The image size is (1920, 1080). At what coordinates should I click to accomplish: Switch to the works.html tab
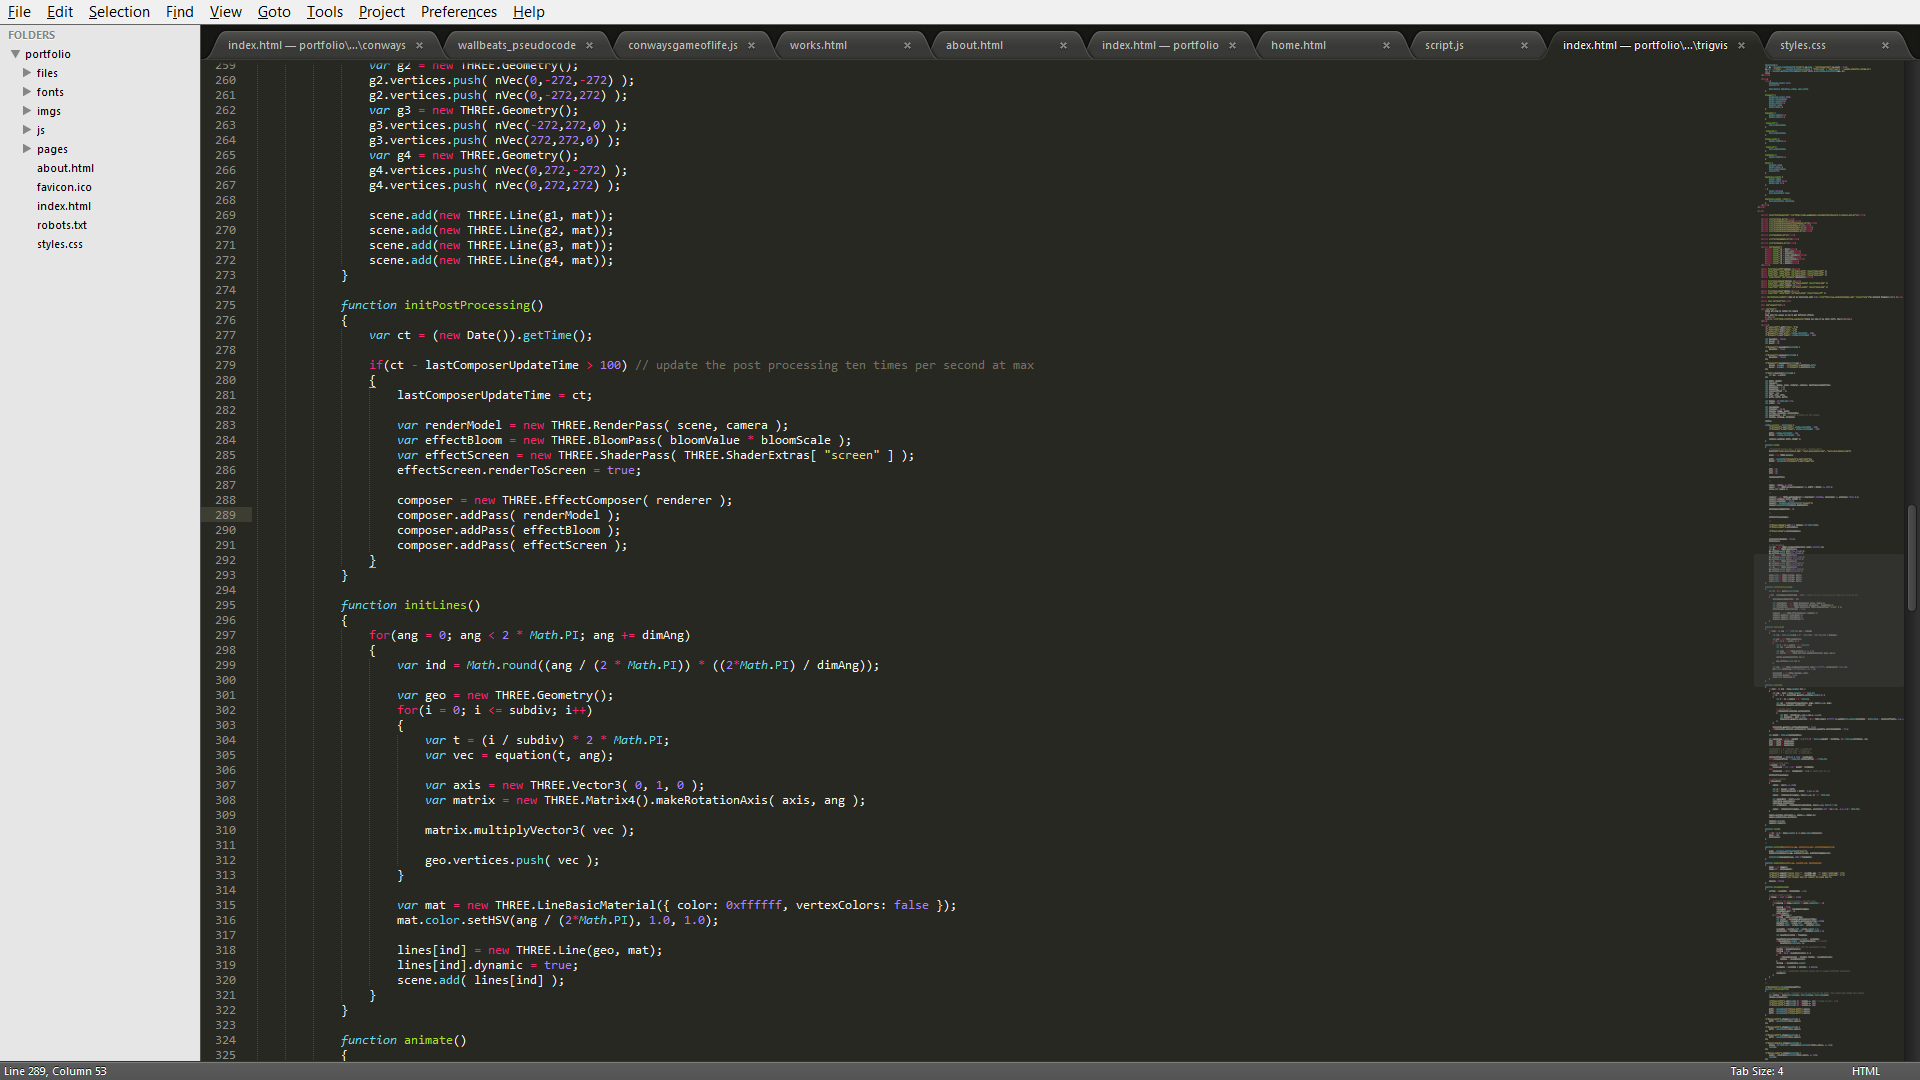pos(818,45)
